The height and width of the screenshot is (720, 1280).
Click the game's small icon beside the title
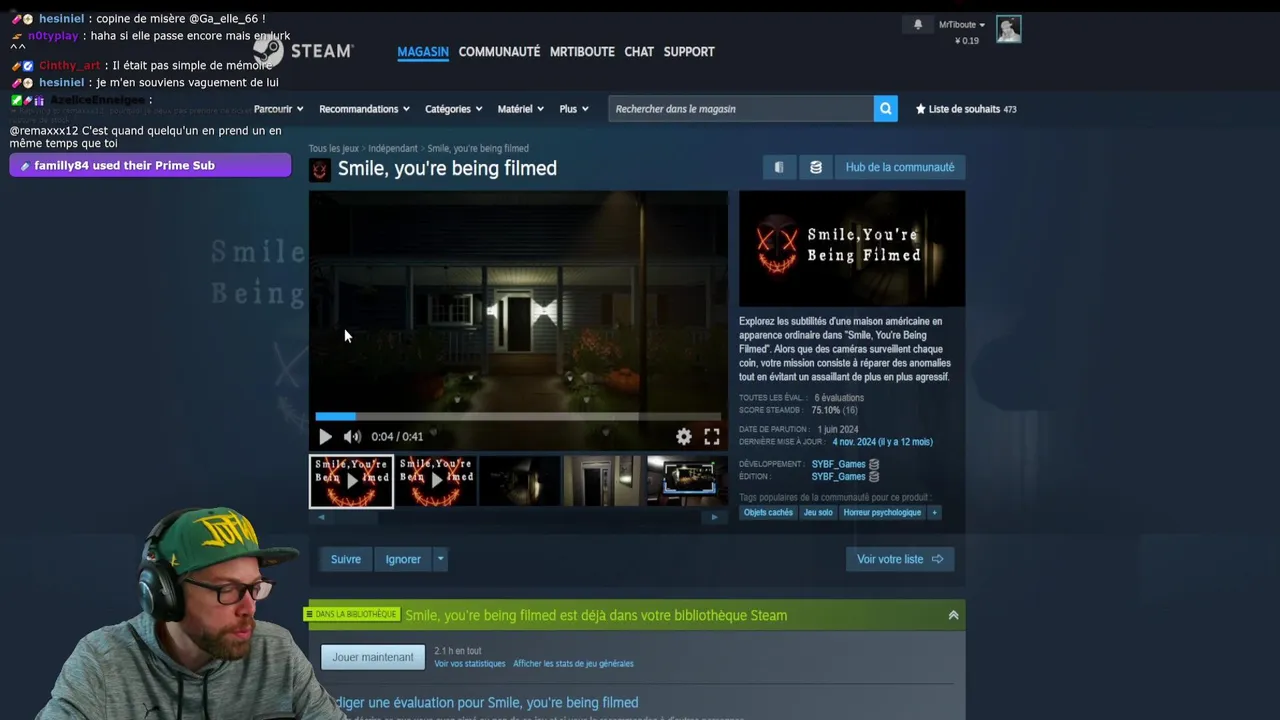[x=320, y=170]
